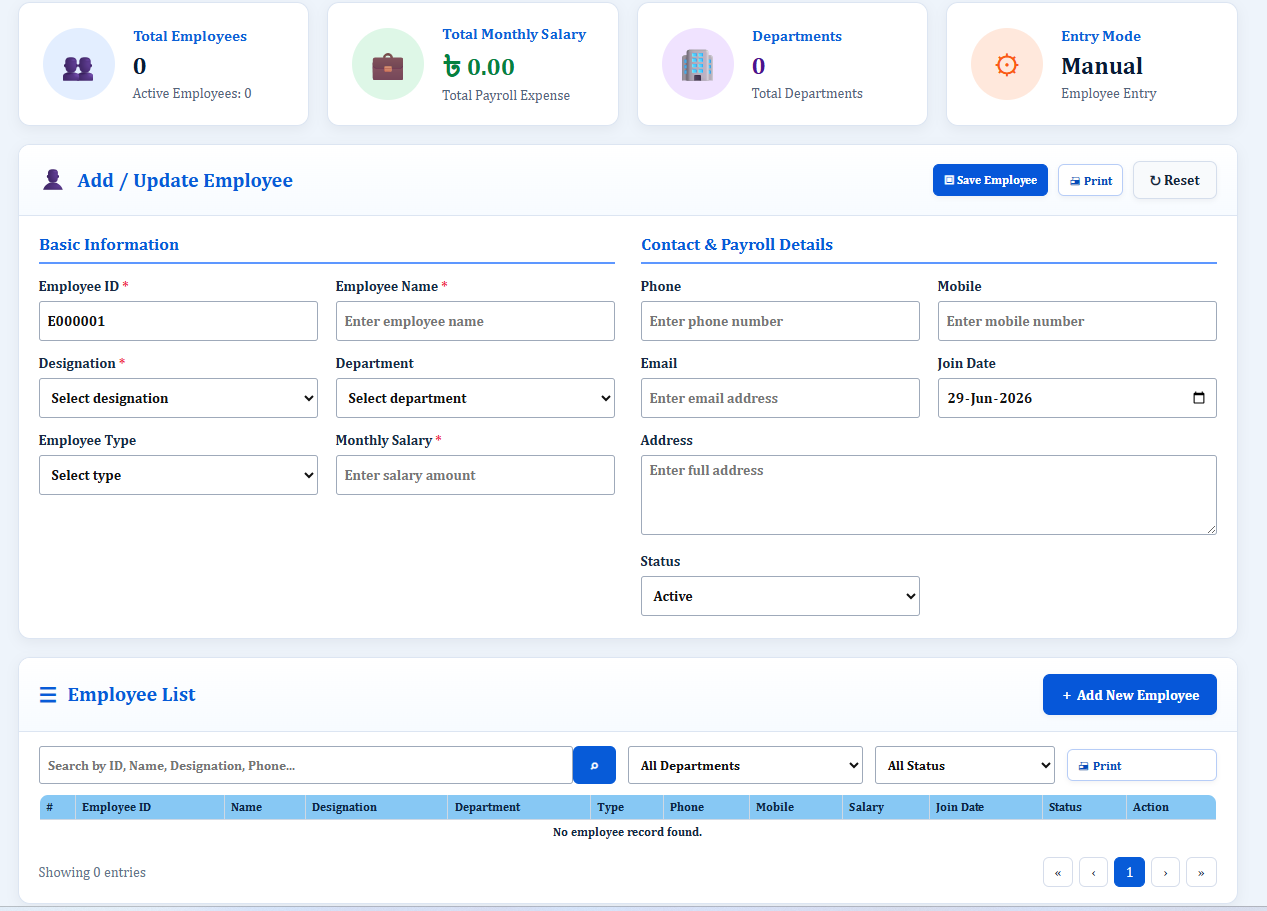Click the 'No employee record found.' message
1267x911 pixels.
(627, 832)
